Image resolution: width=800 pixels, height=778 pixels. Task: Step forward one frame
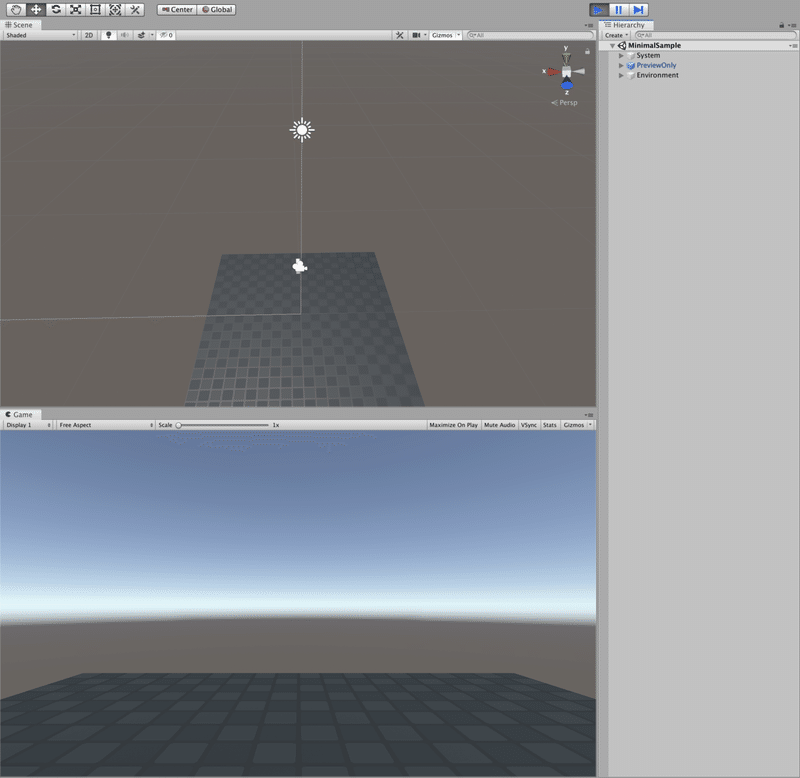point(638,10)
